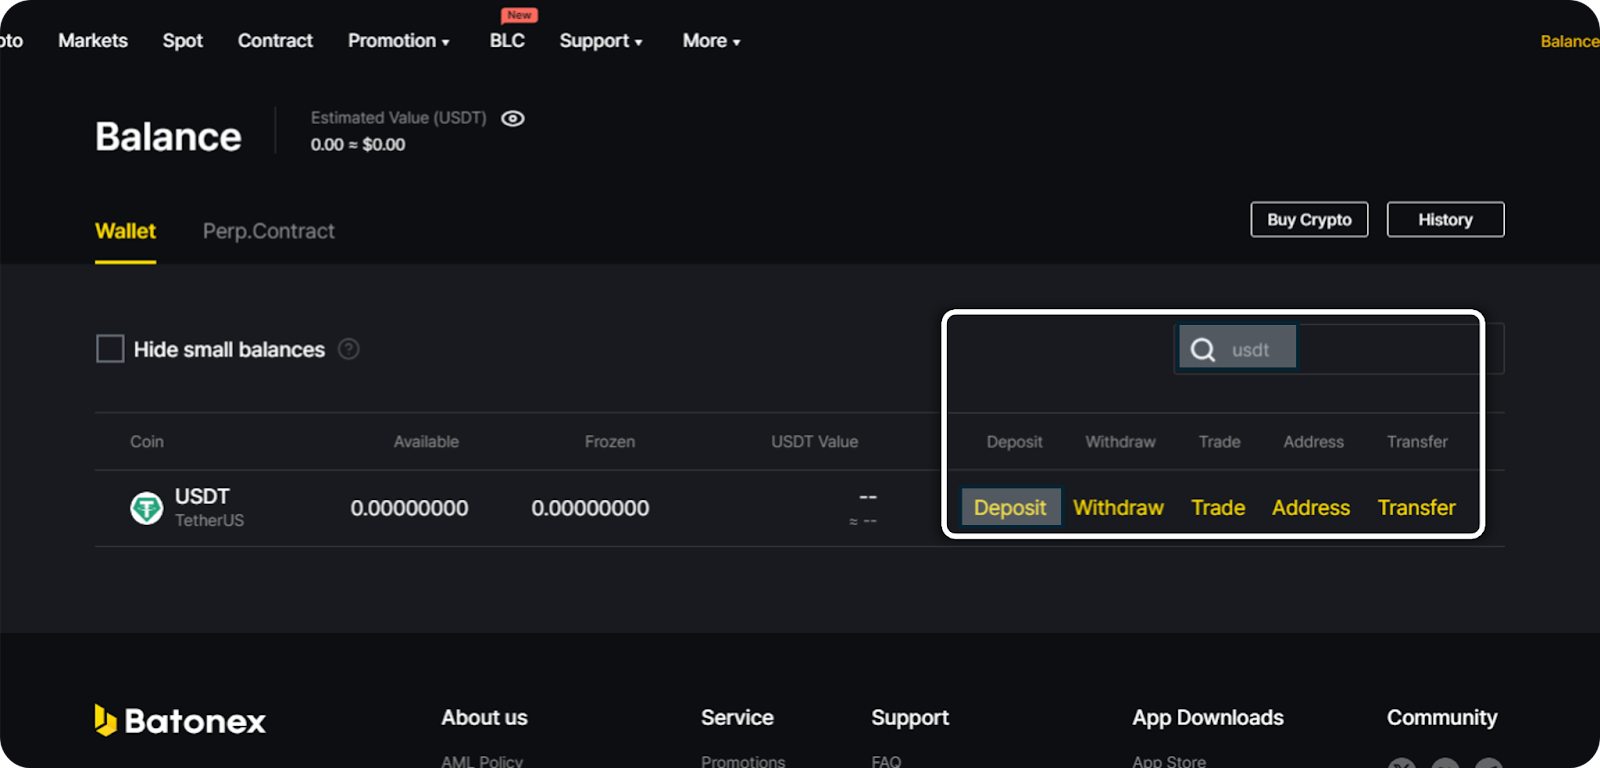1600x768 pixels.
Task: Click the Service footer heading
Action: [737, 717]
